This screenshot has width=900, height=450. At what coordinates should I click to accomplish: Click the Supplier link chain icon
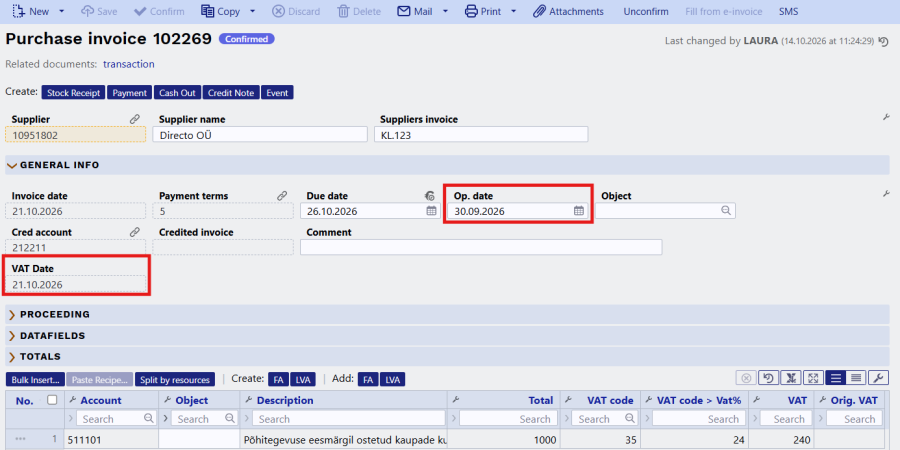click(135, 119)
